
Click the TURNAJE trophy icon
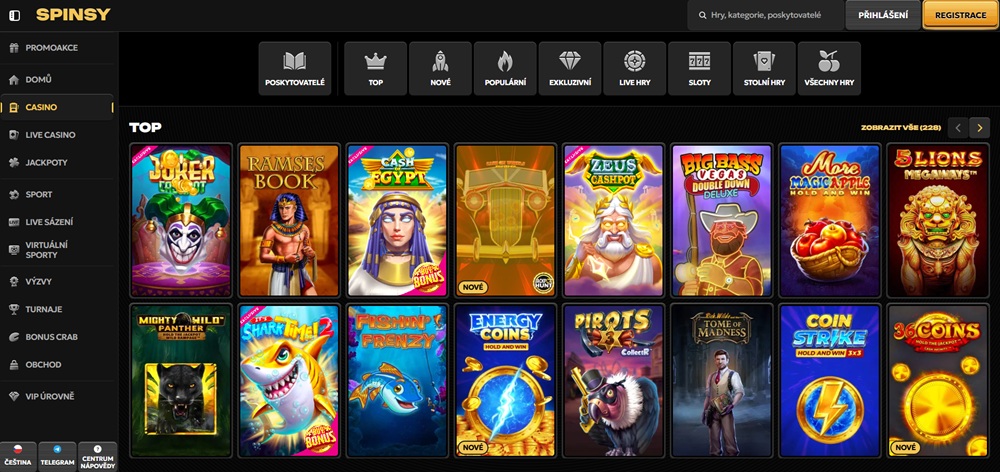13,309
